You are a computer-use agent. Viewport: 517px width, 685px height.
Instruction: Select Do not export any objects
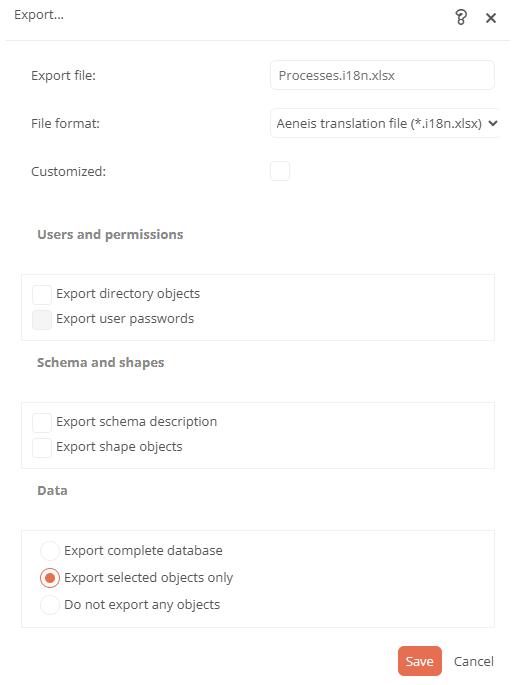pyautogui.click(x=50, y=605)
